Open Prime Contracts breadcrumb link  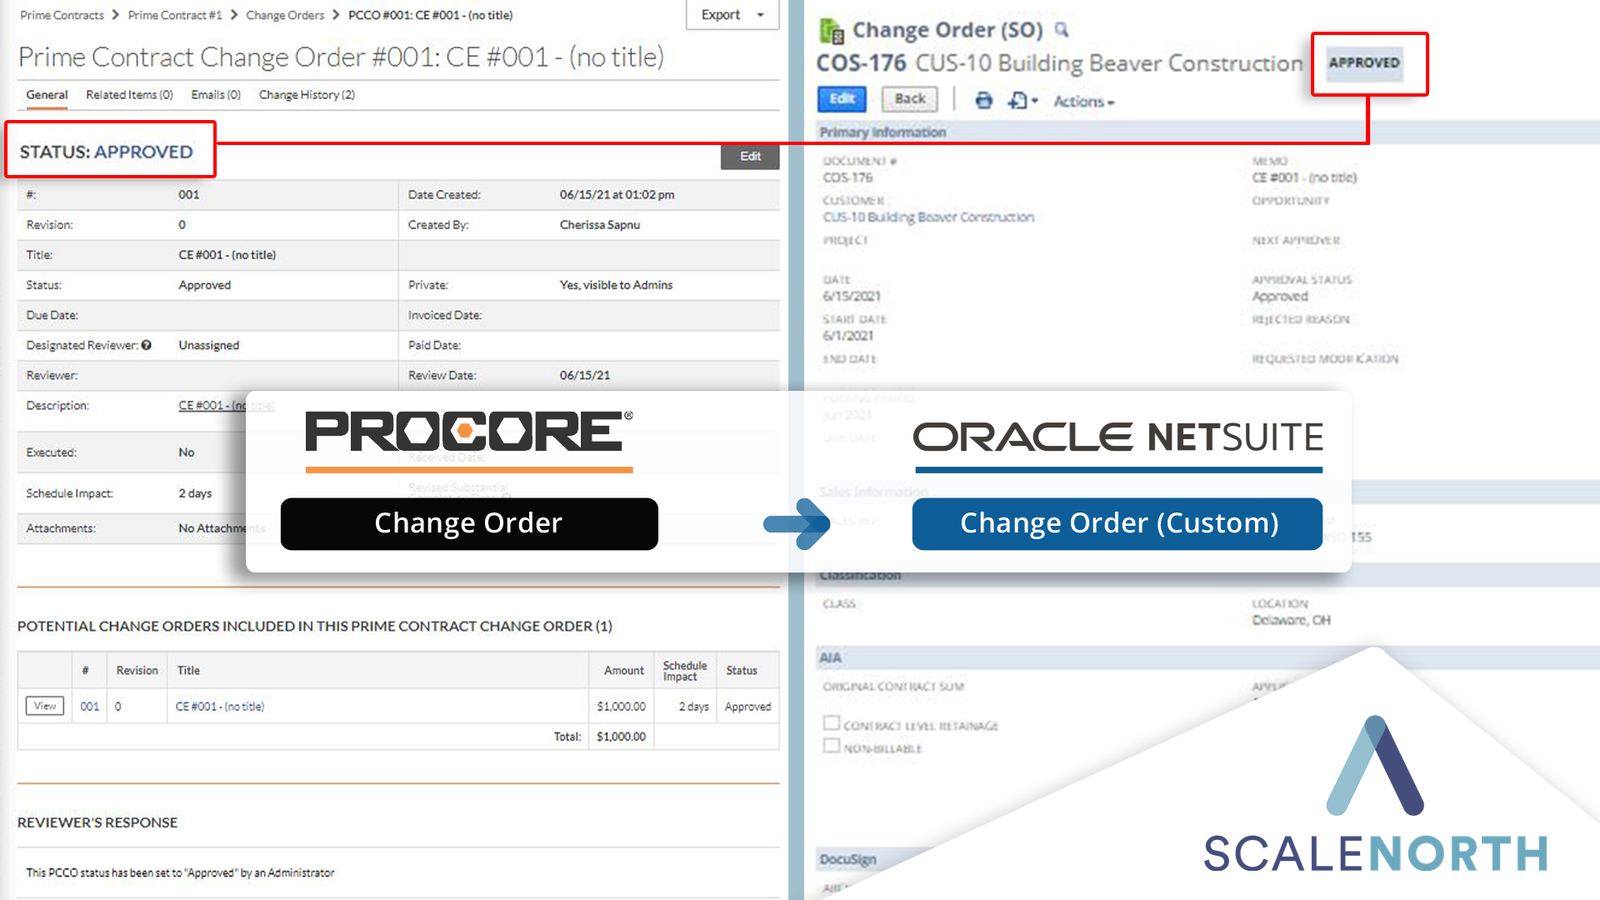[x=62, y=15]
